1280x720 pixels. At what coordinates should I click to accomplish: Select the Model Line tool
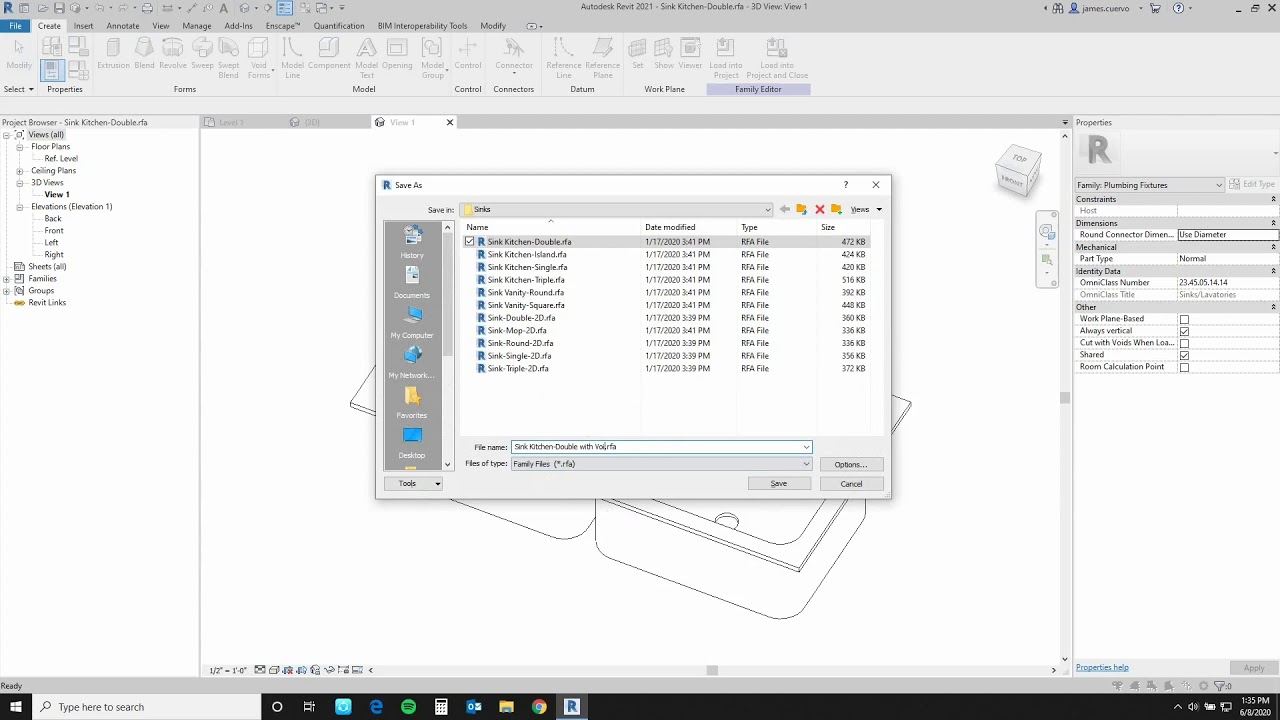(292, 58)
